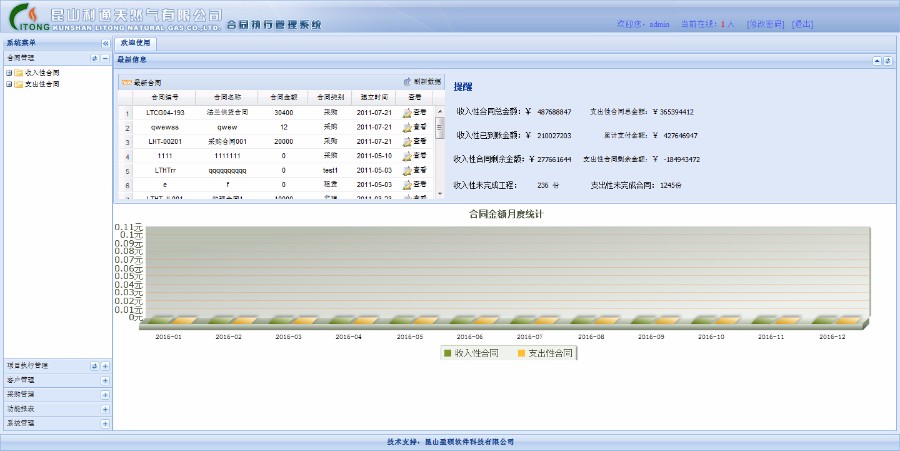Image resolution: width=900 pixels, height=451 pixels.
Task: Click the 退出 logout link
Action: (801, 23)
